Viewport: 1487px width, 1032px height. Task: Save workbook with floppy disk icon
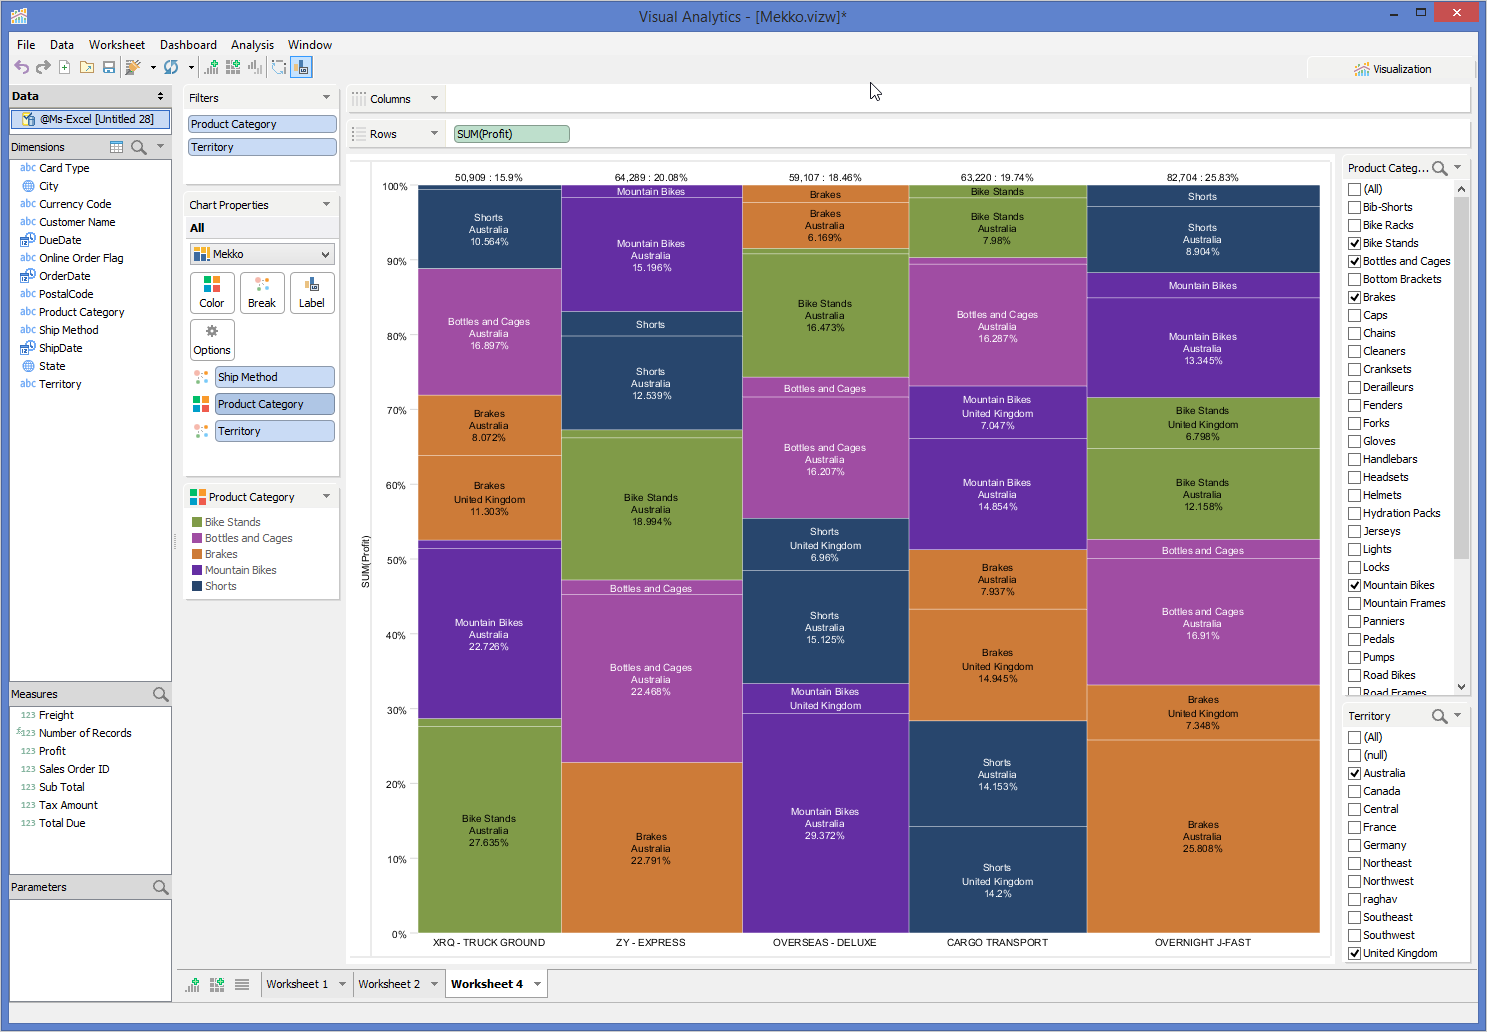coord(109,67)
